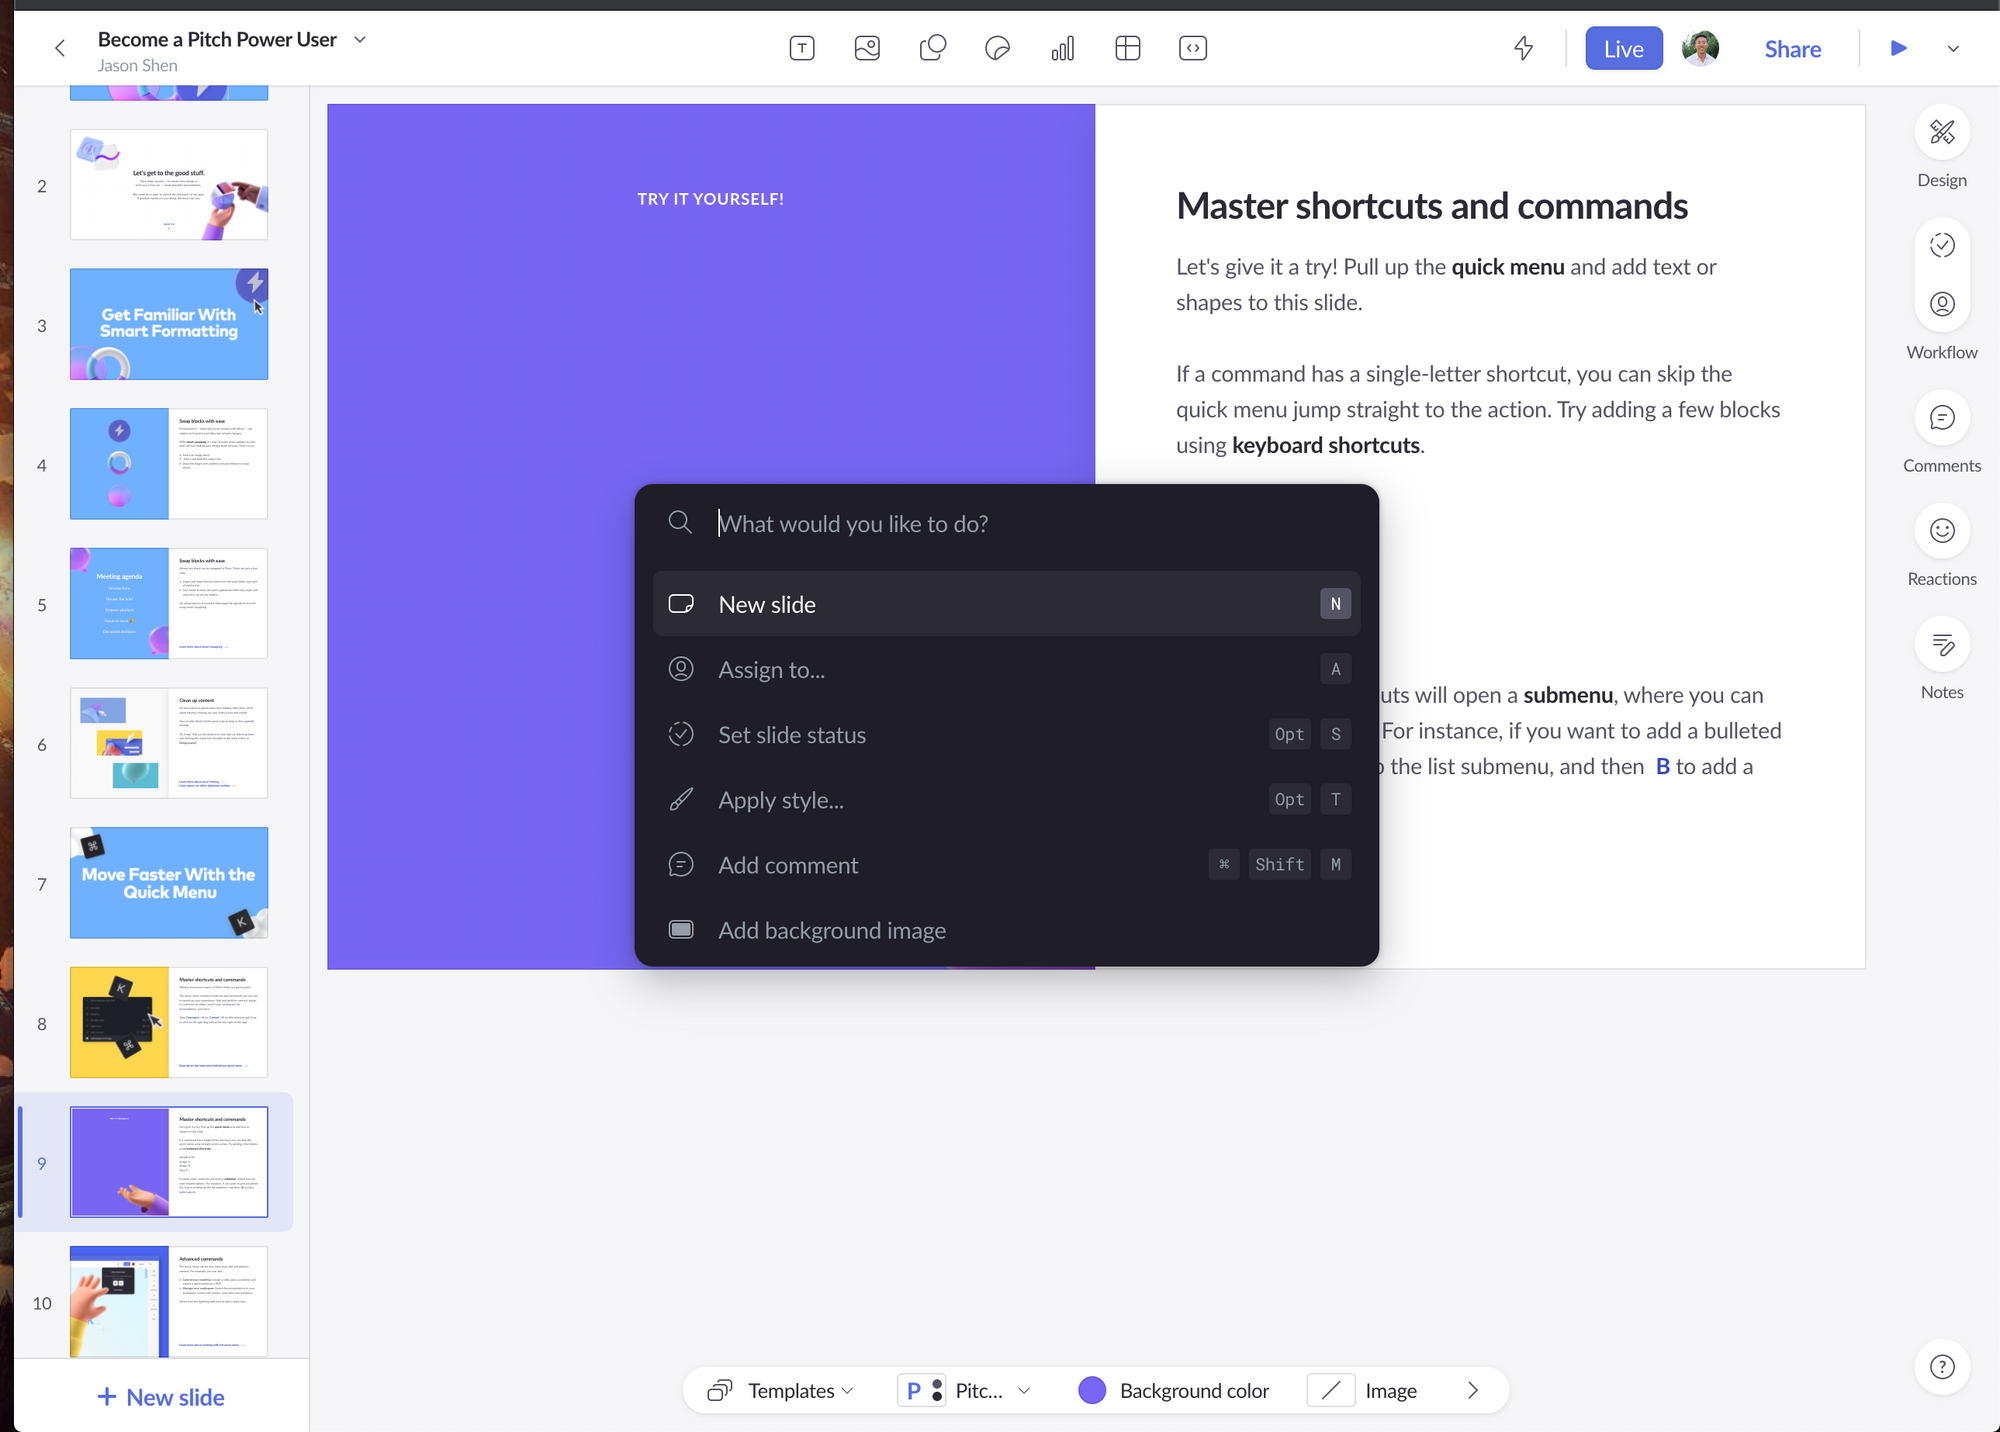Click the purple Background color swatch
This screenshot has width=2000, height=1432.
pyautogui.click(x=1092, y=1391)
